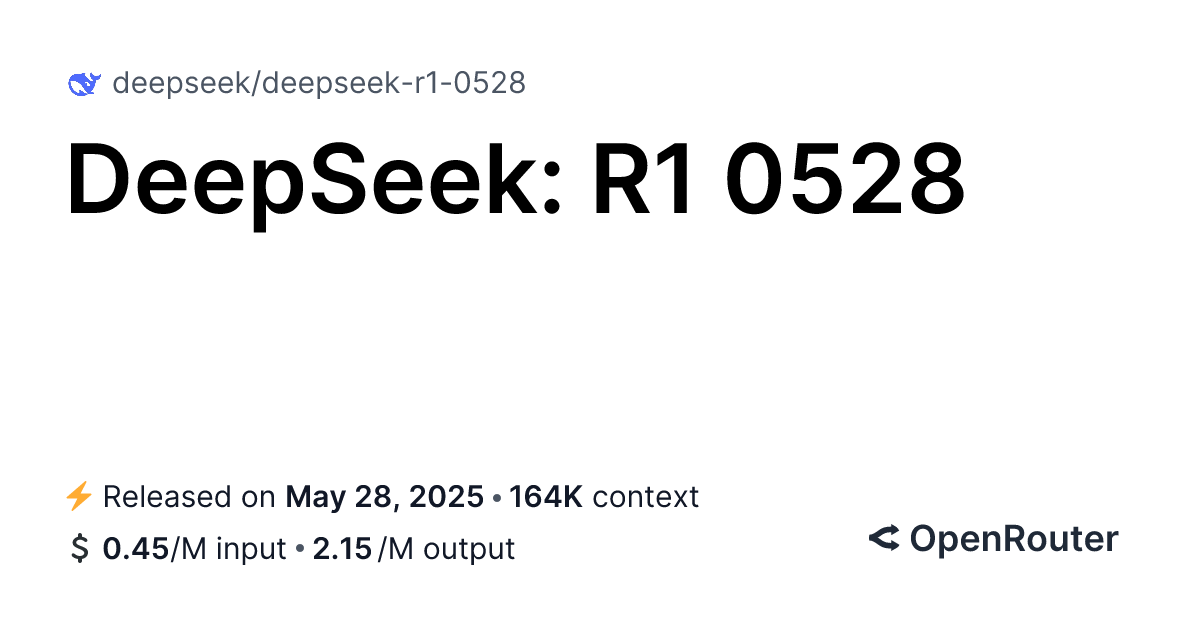Click the "/M output" pricing label
The height and width of the screenshot is (630, 1200).
[x=446, y=549]
